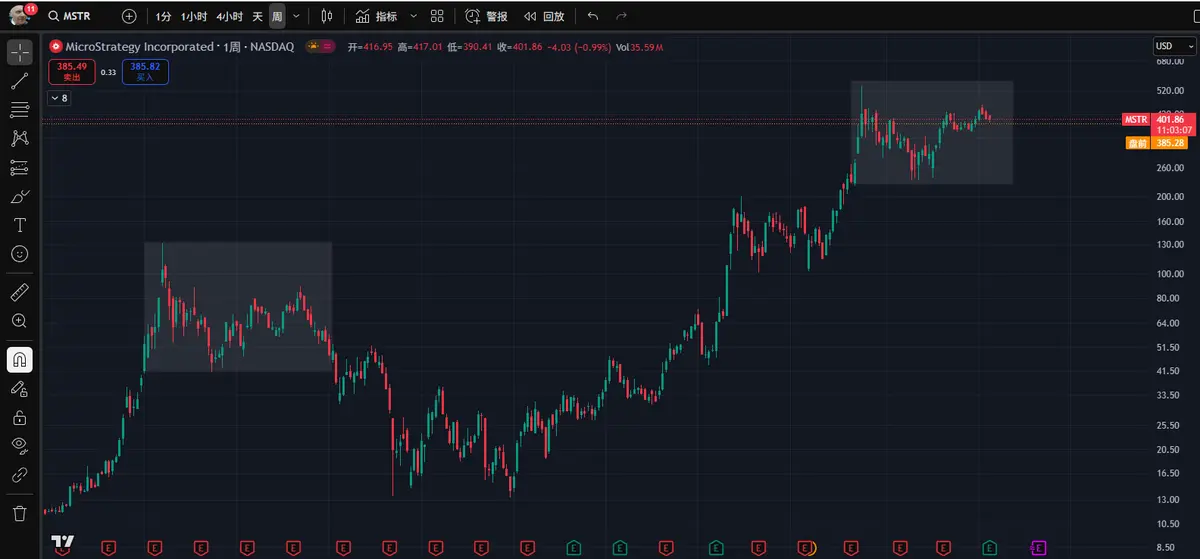The image size is (1200, 559).
Task: Switch to the 4小时 interval
Action: pos(229,16)
